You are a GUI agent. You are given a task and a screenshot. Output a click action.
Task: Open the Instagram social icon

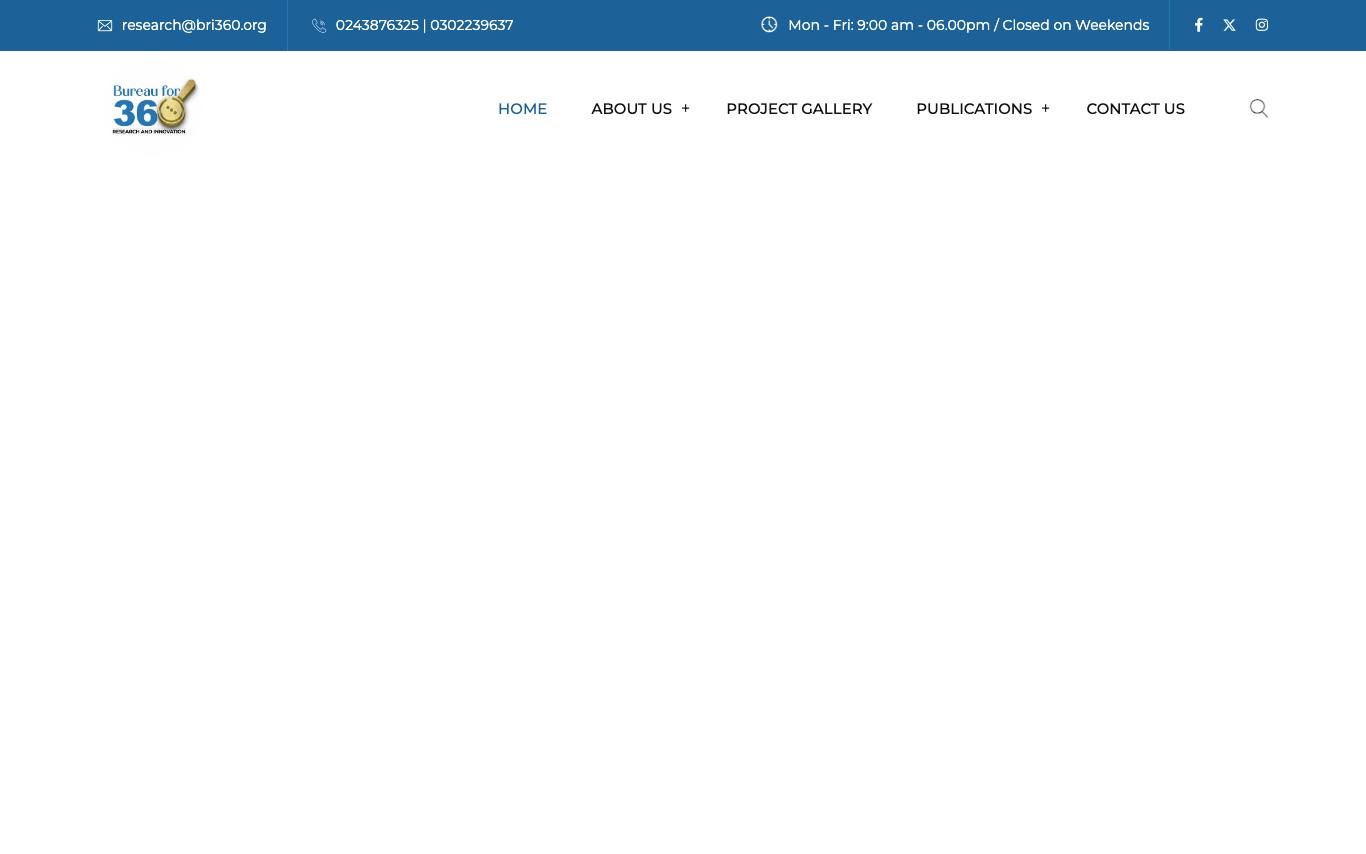tap(1262, 25)
